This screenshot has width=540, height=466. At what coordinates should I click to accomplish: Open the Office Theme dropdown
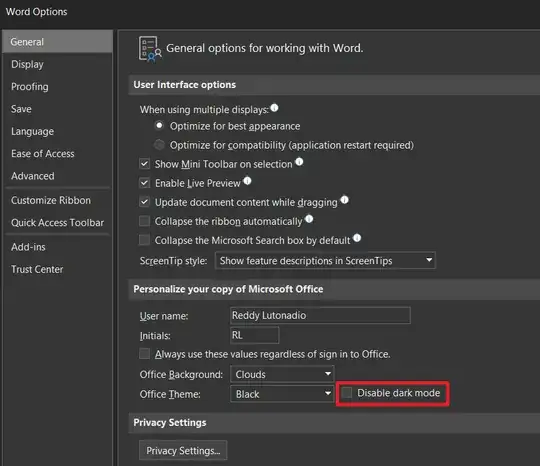[x=282, y=394]
